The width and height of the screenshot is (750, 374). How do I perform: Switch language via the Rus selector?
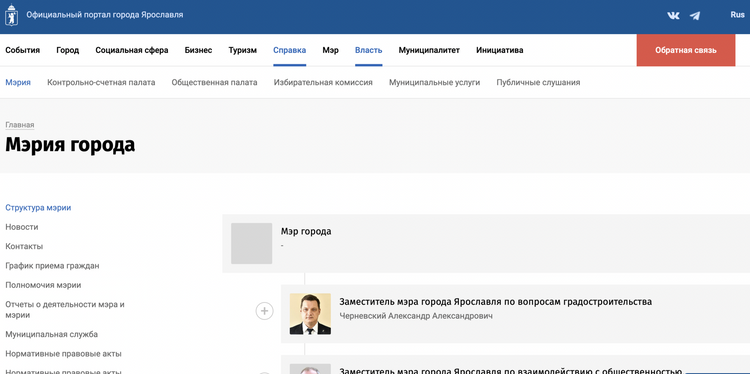point(737,15)
